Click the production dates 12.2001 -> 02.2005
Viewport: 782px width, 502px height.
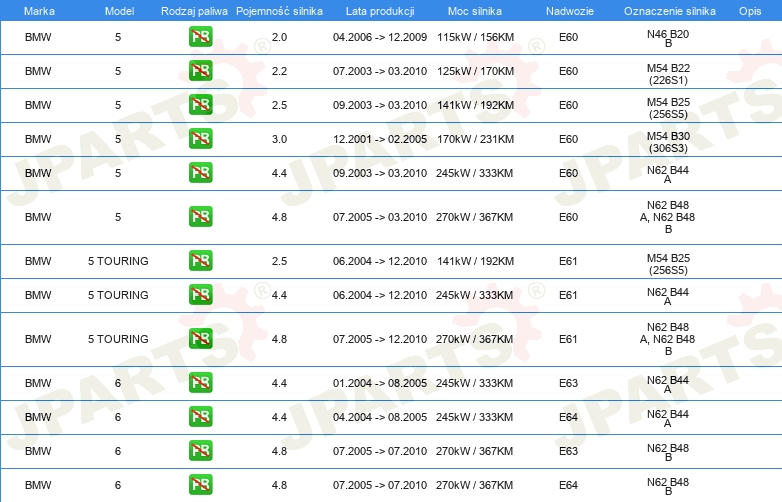380,139
